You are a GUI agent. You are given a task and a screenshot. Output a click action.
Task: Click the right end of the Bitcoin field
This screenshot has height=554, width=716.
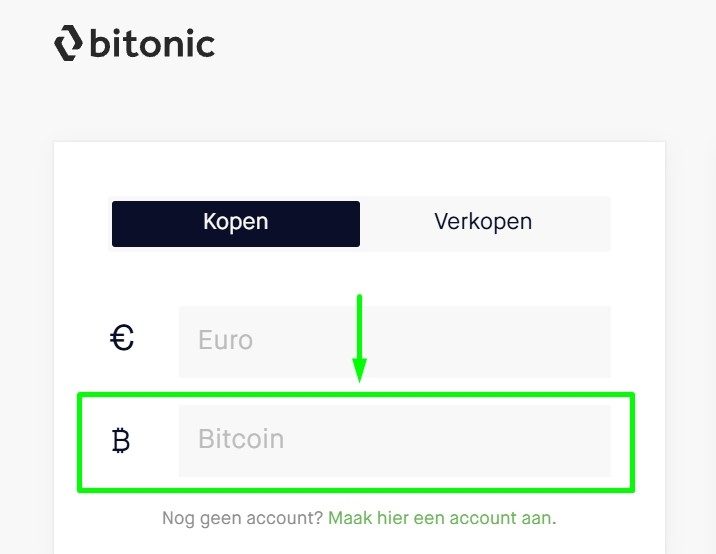point(590,440)
